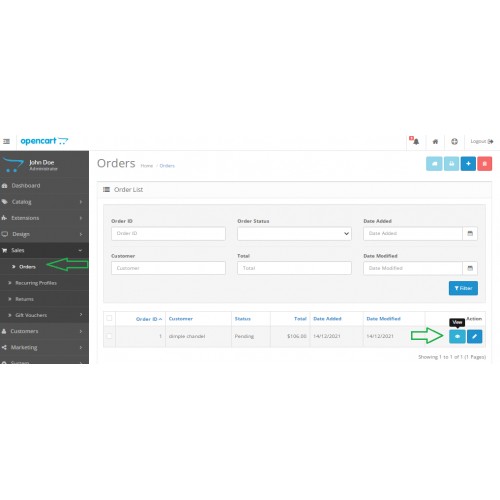Open the storefront home icon in the header

click(435, 142)
